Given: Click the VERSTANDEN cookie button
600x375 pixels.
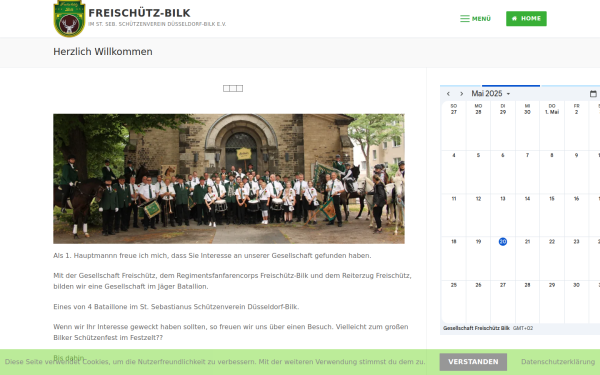Looking at the screenshot, I should pyautogui.click(x=473, y=362).
